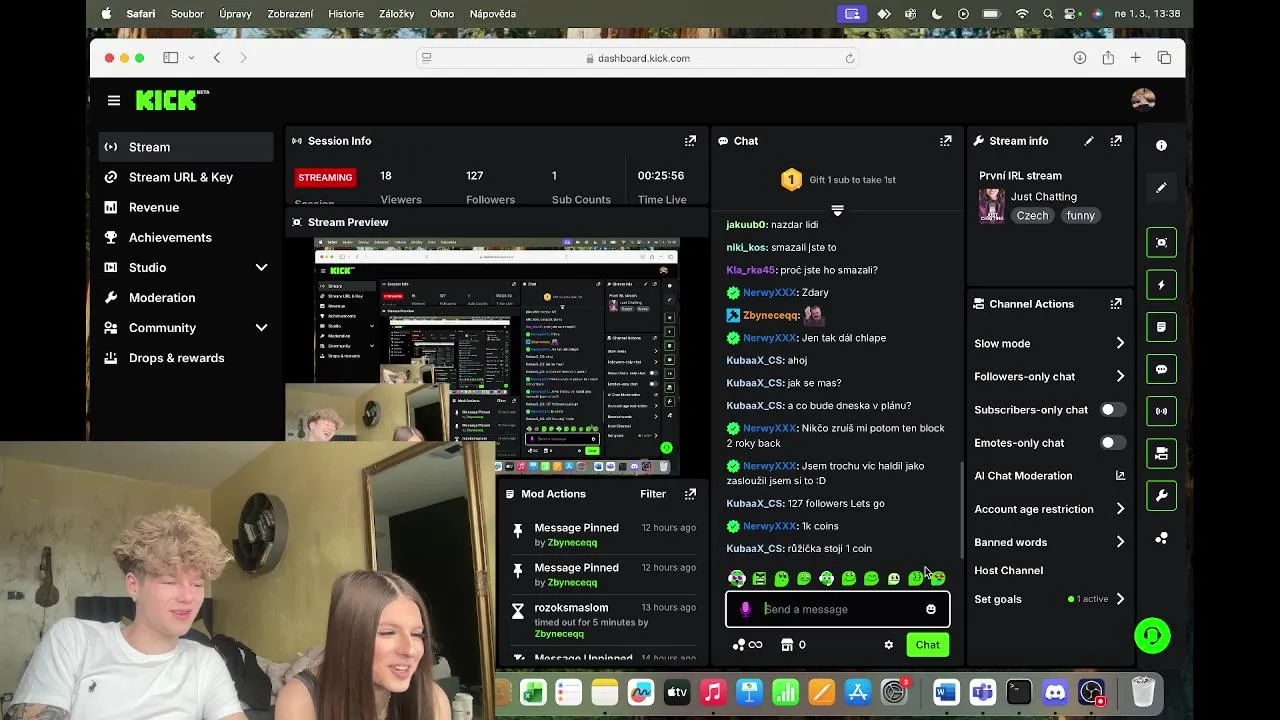
Task: Go to Achievements page
Action: 186,238
